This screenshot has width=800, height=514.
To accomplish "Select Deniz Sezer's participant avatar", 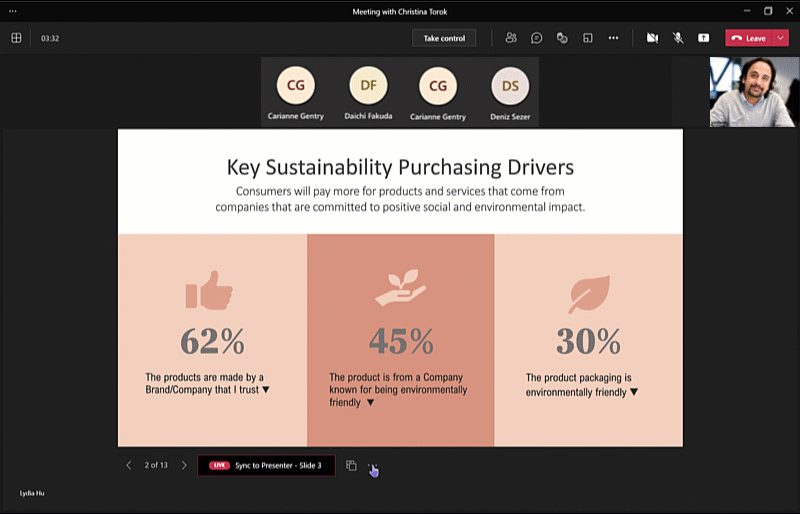I will tap(510, 86).
